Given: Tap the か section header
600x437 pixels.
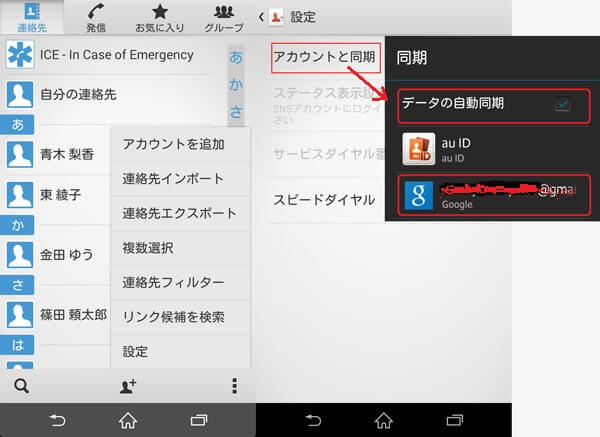Looking at the screenshot, I should [x=17, y=225].
